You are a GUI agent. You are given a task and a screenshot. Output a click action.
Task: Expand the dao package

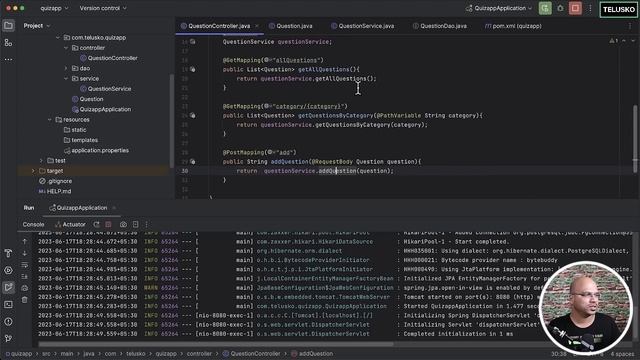point(66,68)
